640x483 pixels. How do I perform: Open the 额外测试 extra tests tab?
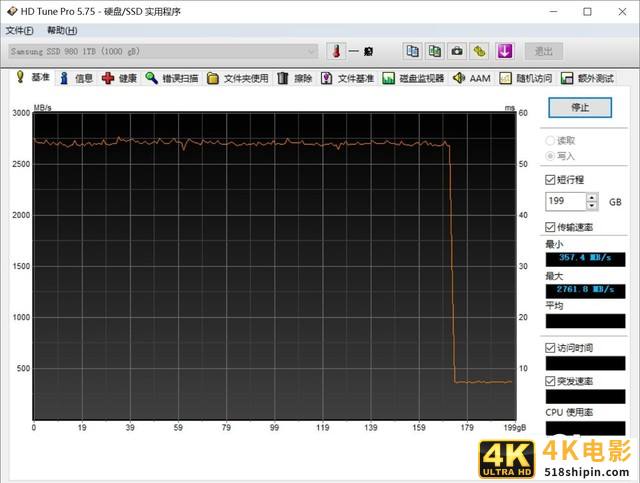coord(588,78)
